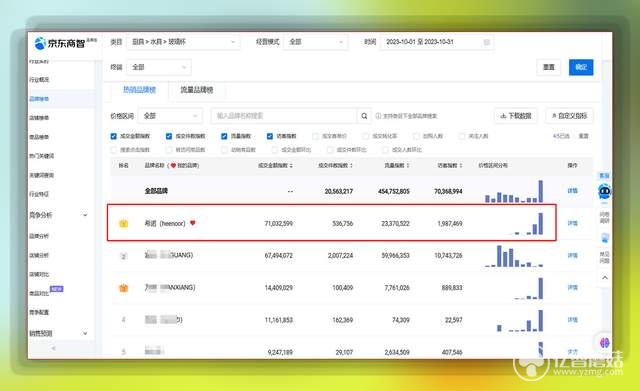
Task: Click the search magnifier icon
Action: pyautogui.click(x=364, y=116)
